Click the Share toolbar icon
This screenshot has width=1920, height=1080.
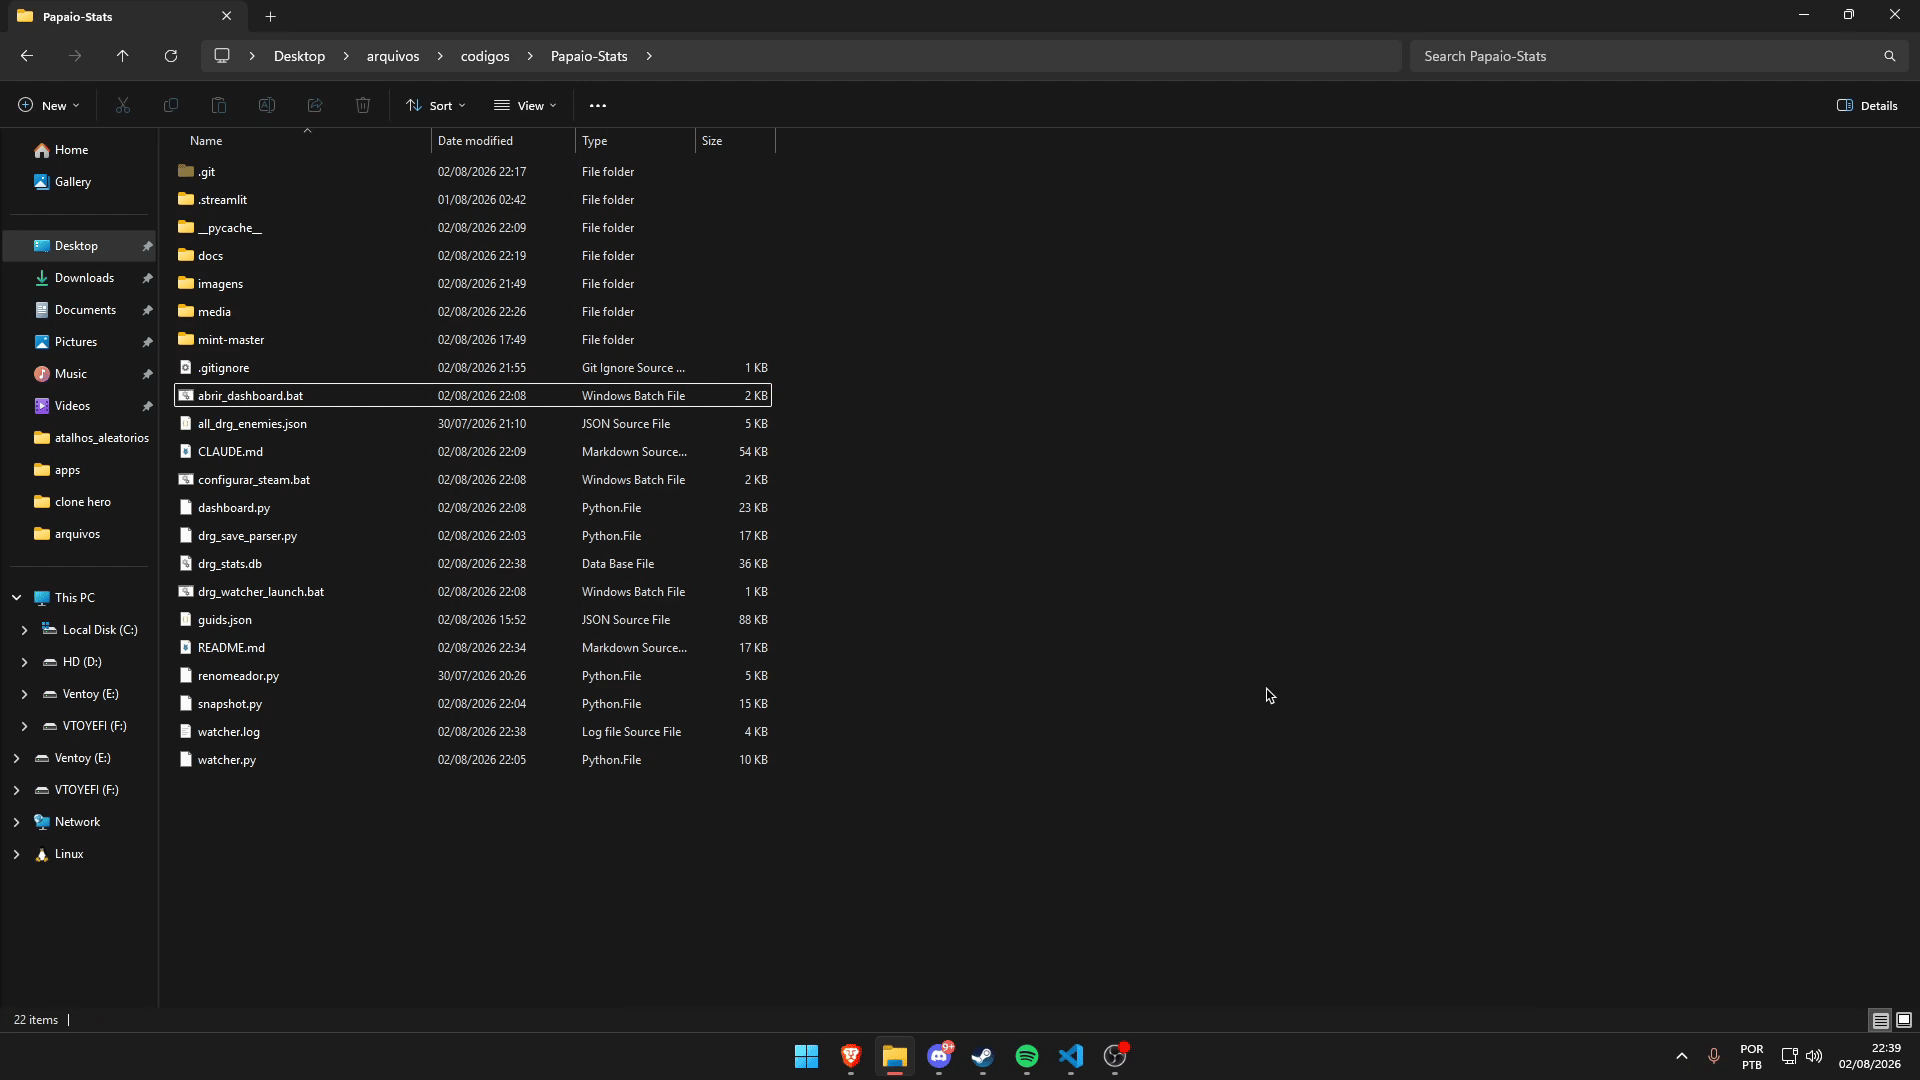coord(315,105)
